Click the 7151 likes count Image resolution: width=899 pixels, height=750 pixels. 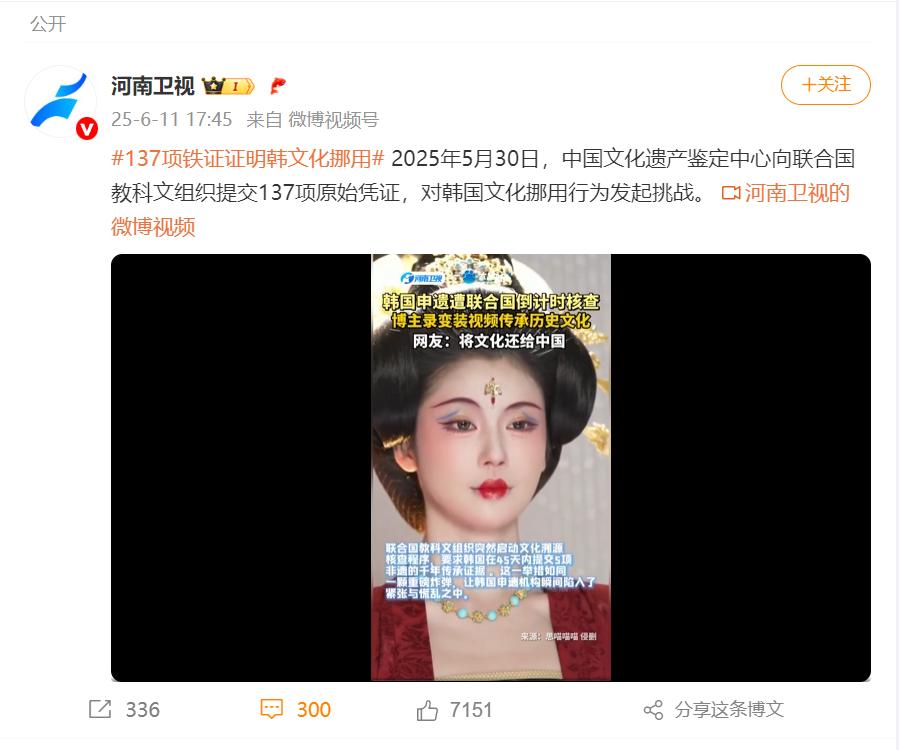[x=471, y=710]
